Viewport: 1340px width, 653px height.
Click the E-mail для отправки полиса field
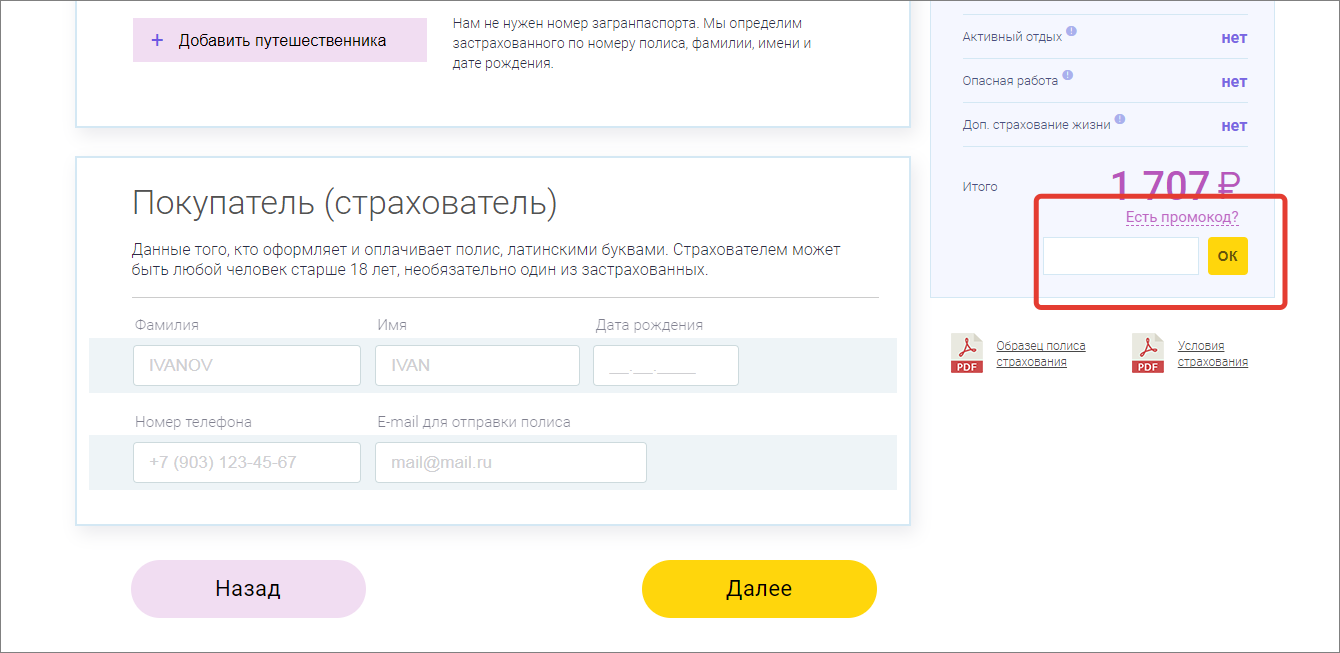[x=510, y=463]
